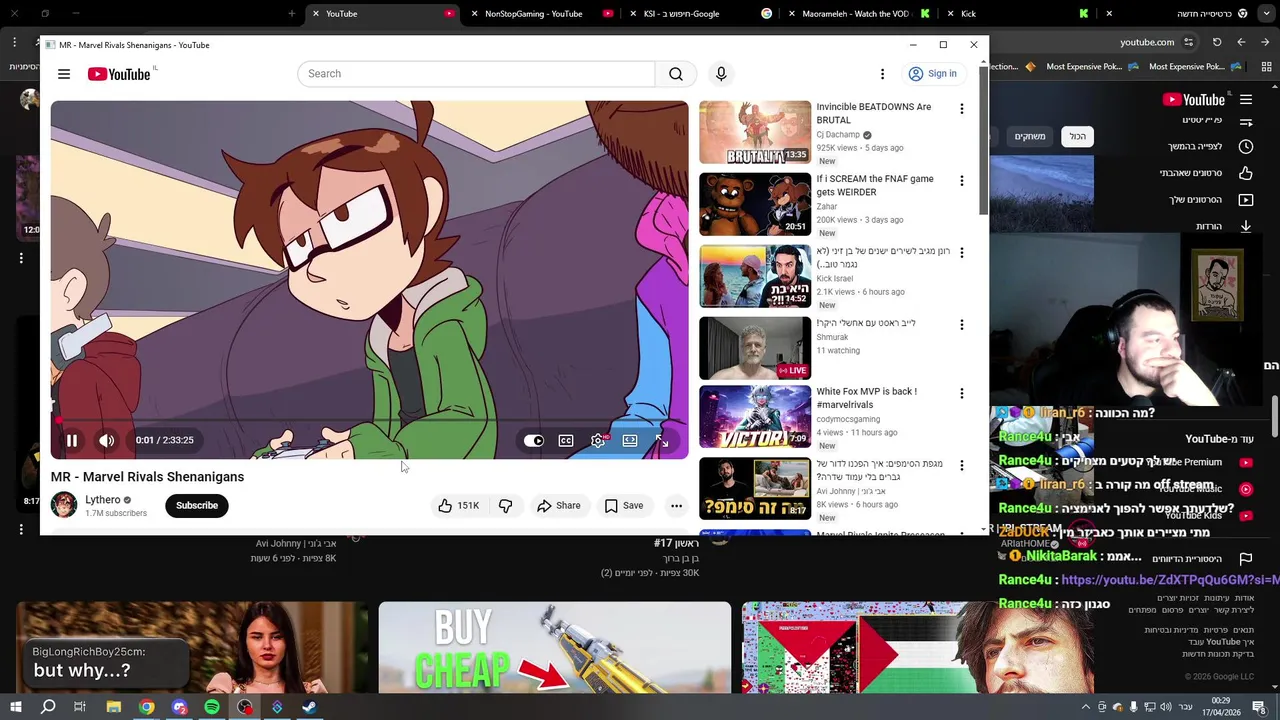Open options for the Shmurak live stream
Screen dimensions: 1280x720
coord(962,325)
